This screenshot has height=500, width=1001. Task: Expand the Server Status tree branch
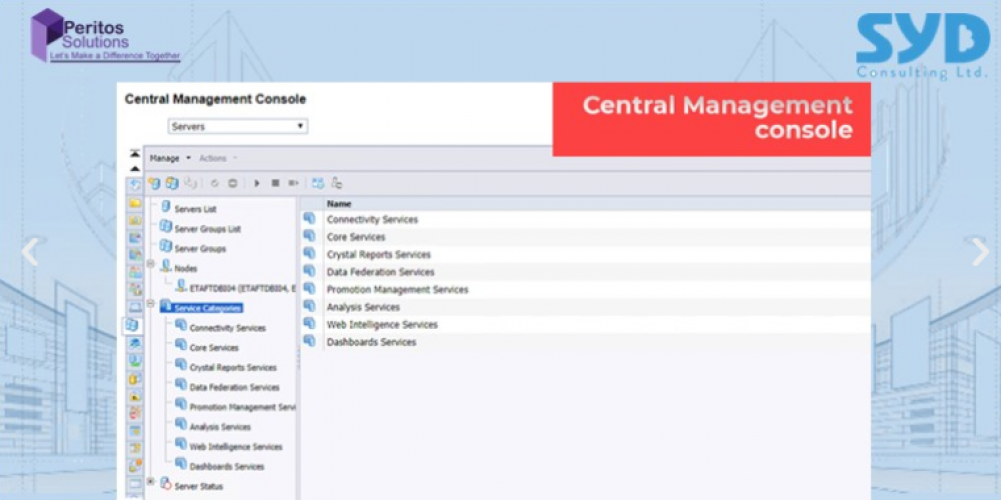[151, 481]
